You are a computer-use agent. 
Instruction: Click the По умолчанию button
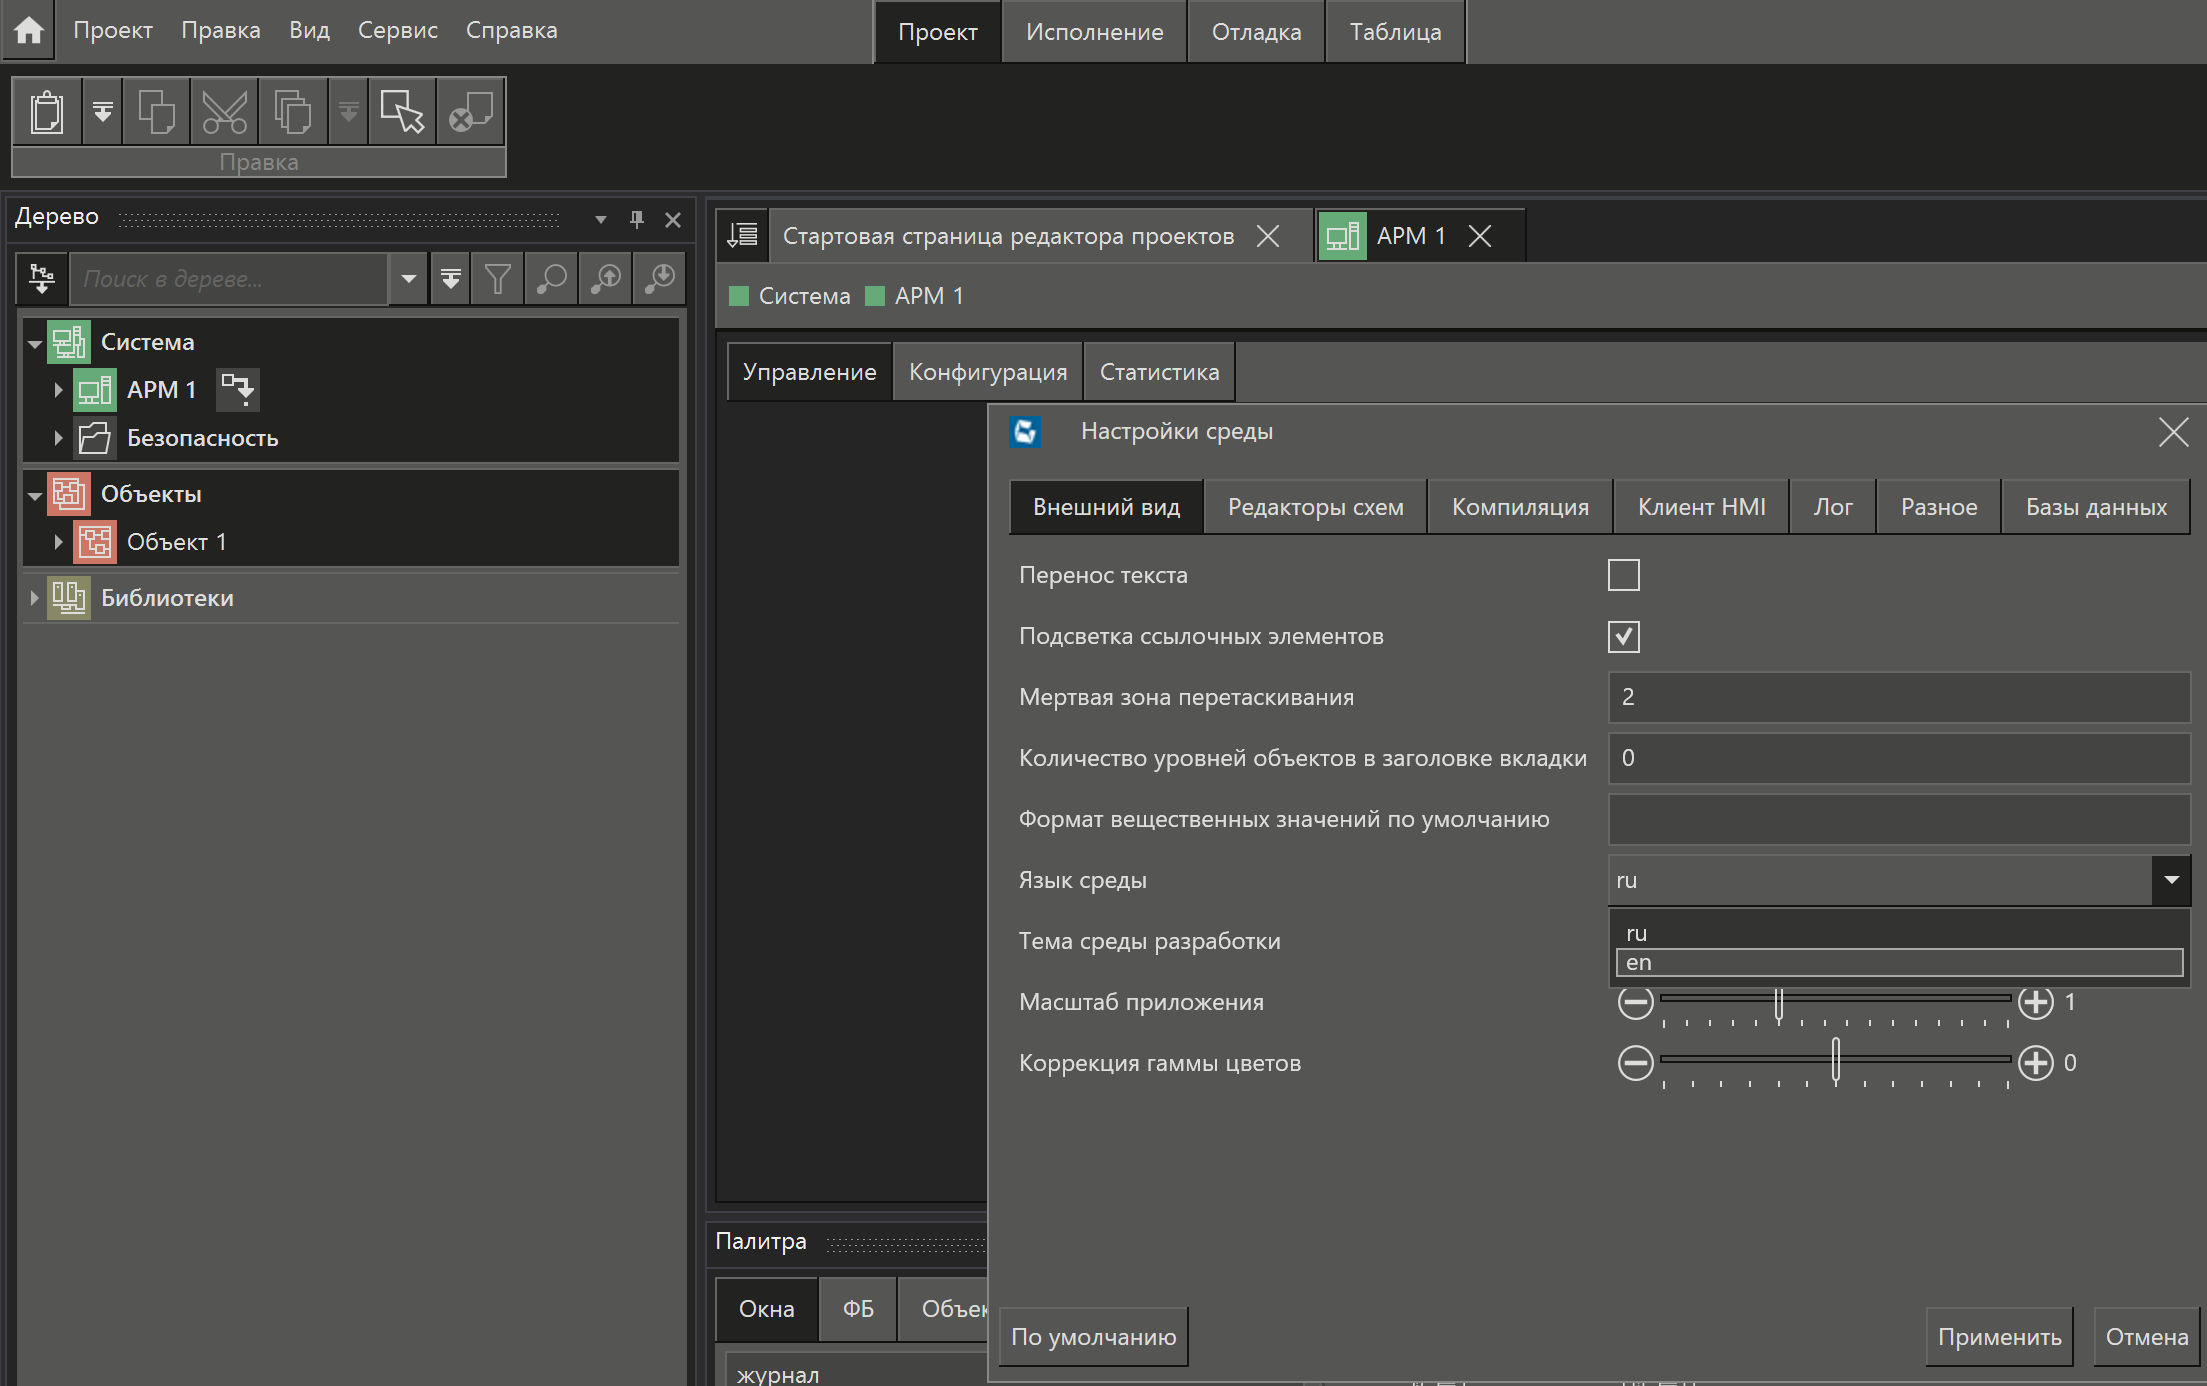[1093, 1337]
